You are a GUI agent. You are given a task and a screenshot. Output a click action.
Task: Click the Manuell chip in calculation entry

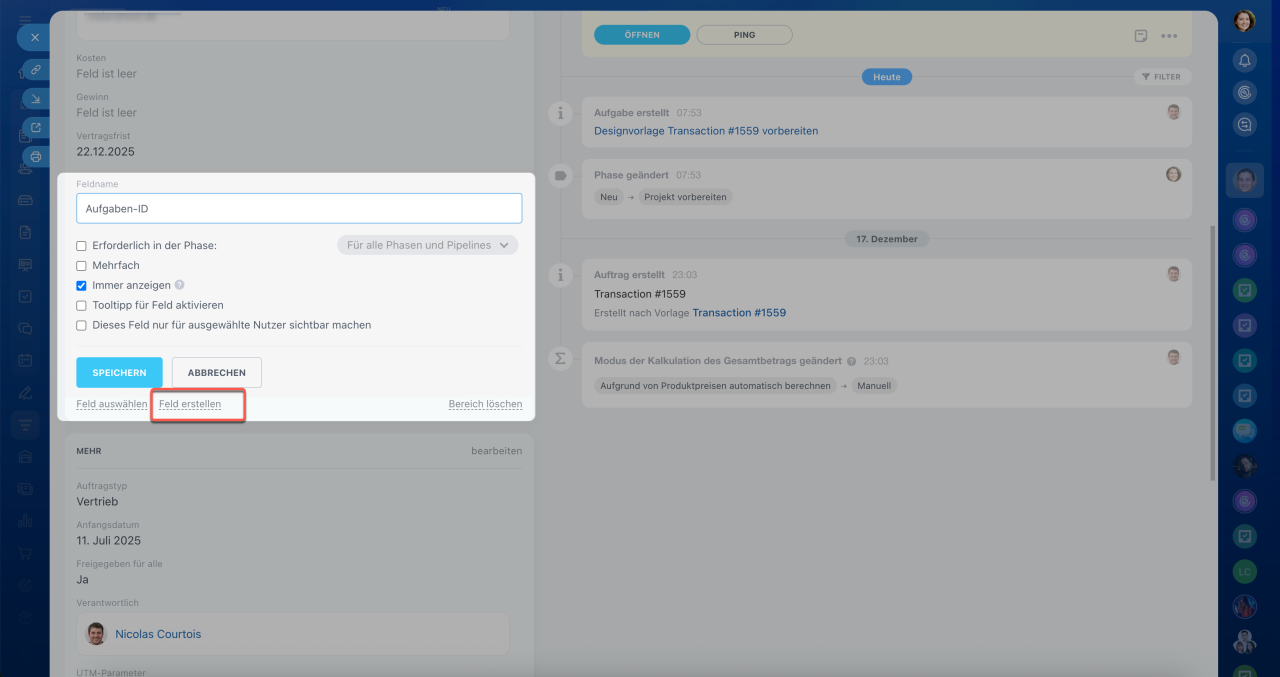(875, 385)
